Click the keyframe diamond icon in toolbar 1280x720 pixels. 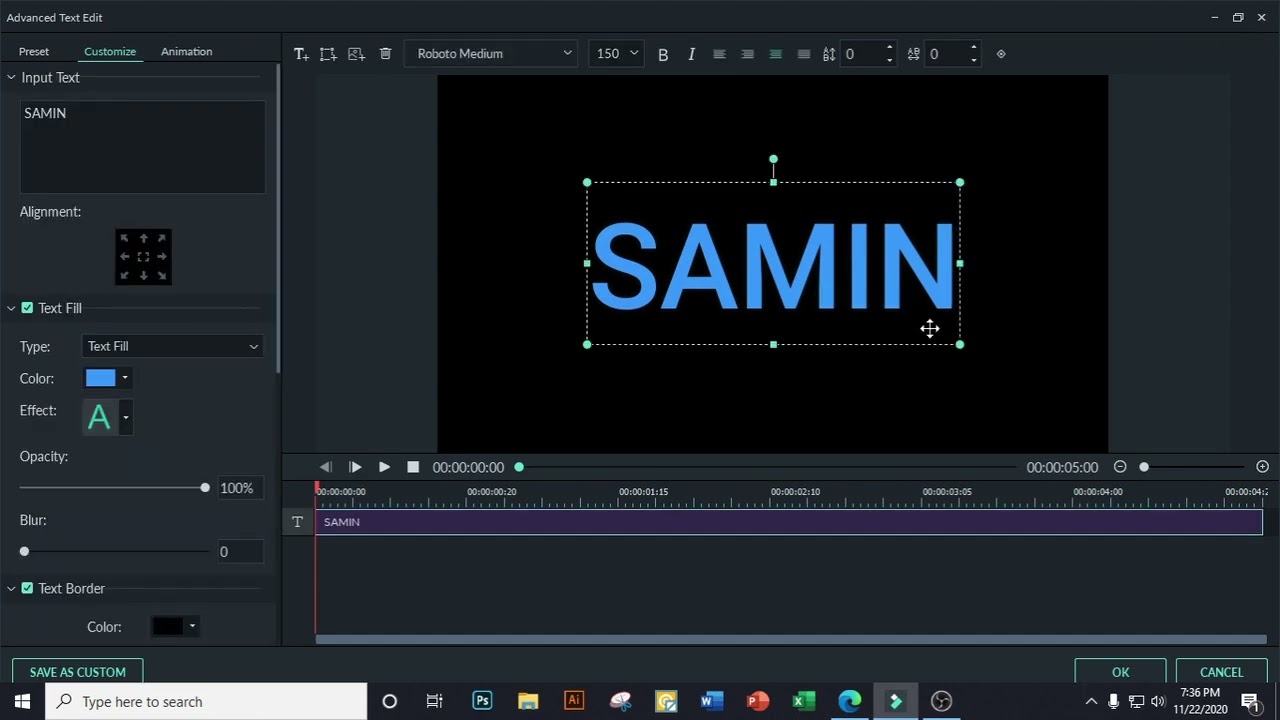[1001, 54]
